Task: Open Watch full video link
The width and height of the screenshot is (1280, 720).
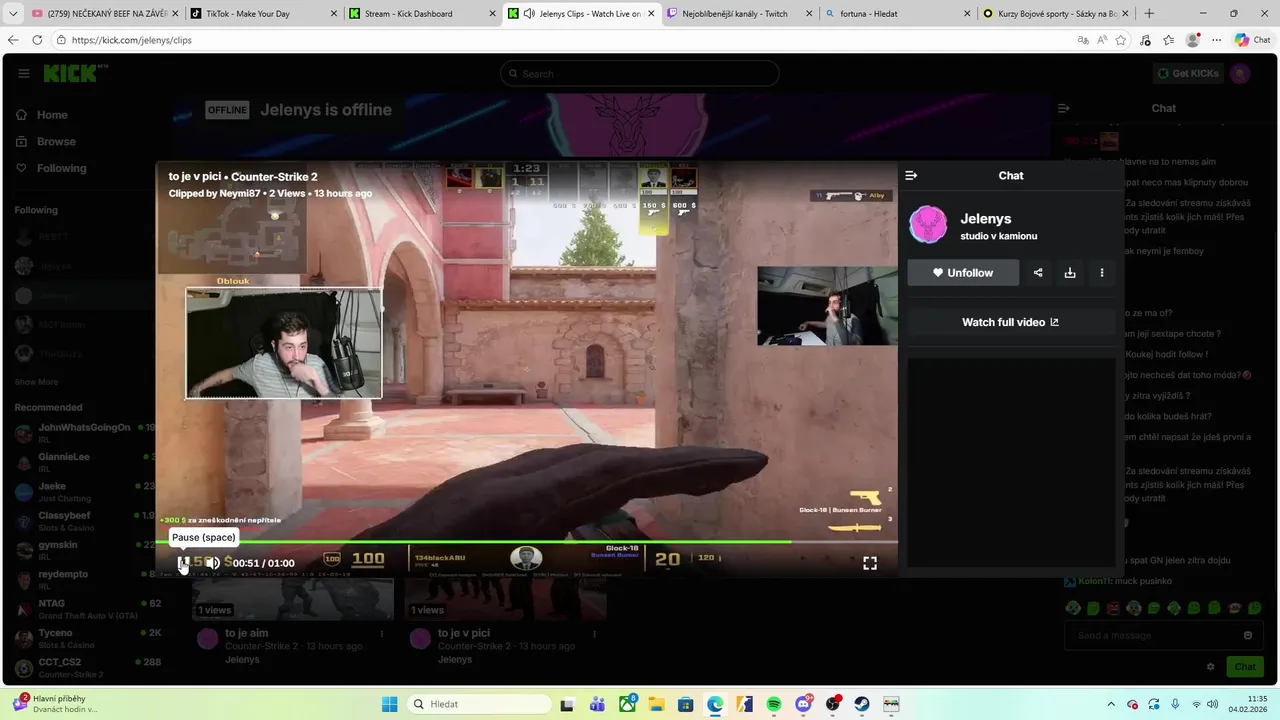Action: click(x=1010, y=322)
